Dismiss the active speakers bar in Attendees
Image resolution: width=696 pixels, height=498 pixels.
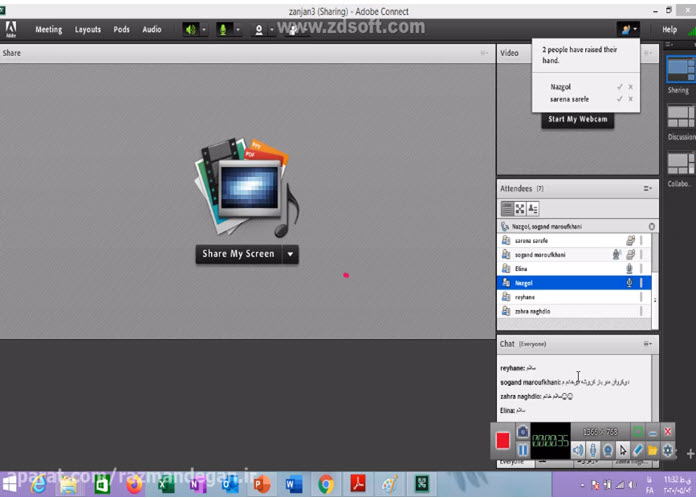point(652,227)
